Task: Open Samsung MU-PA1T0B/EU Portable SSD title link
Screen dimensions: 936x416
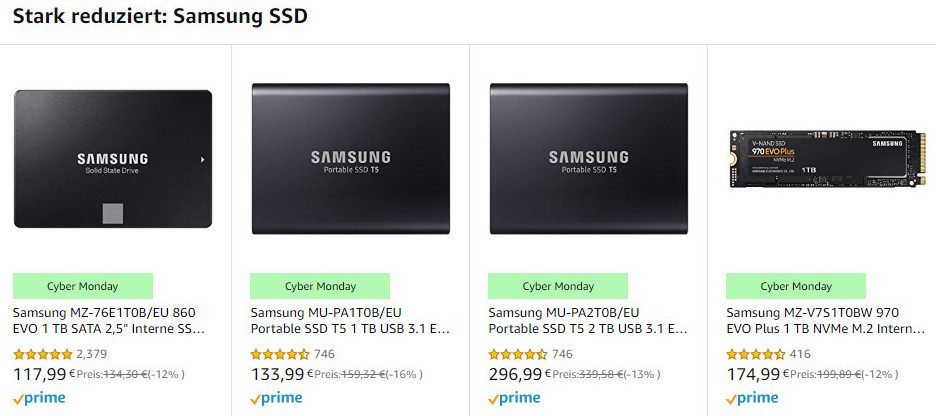Action: [x=349, y=320]
